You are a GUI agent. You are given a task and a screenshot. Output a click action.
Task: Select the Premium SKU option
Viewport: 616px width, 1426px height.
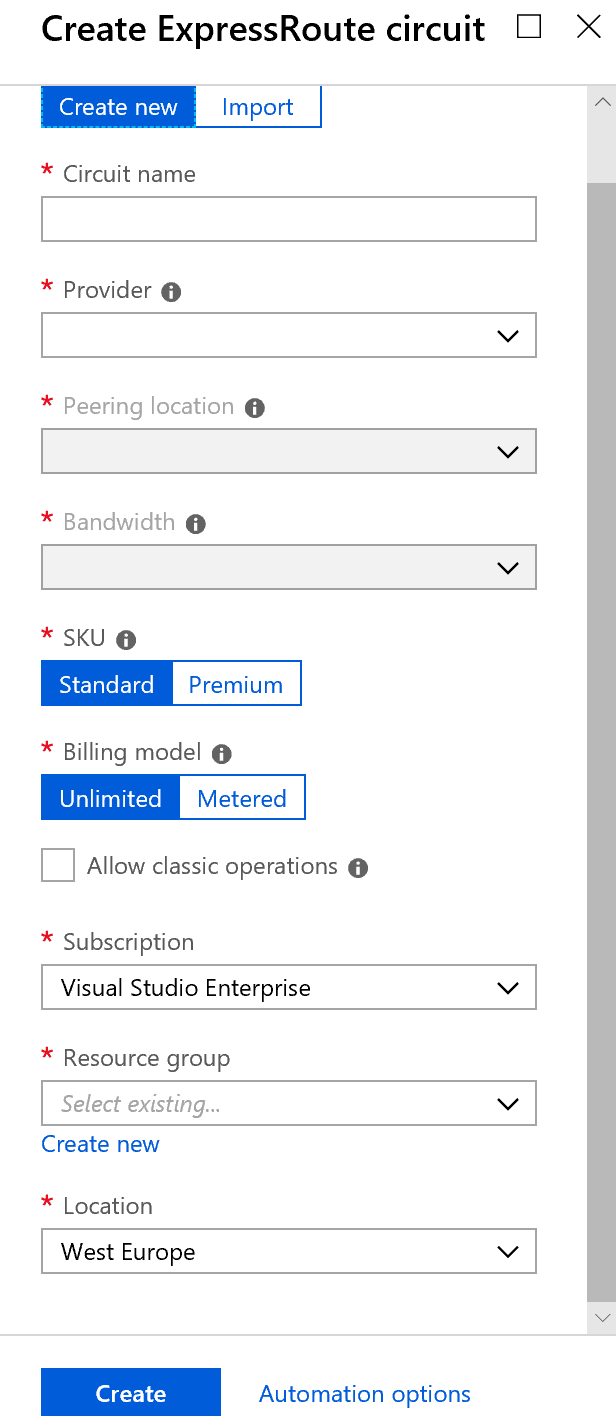236,685
